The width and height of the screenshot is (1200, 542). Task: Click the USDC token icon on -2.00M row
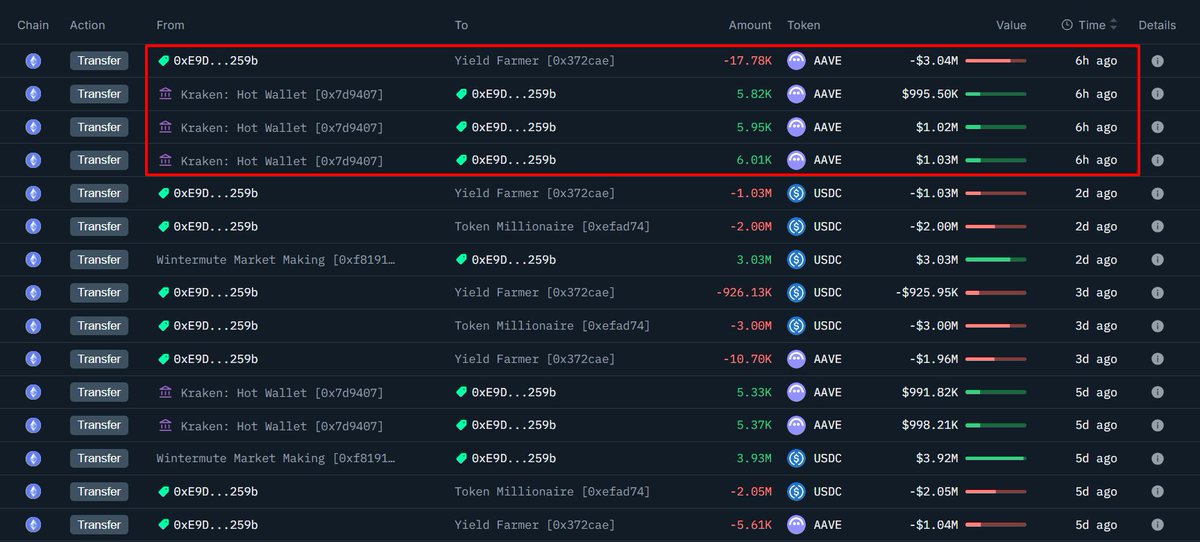(797, 227)
